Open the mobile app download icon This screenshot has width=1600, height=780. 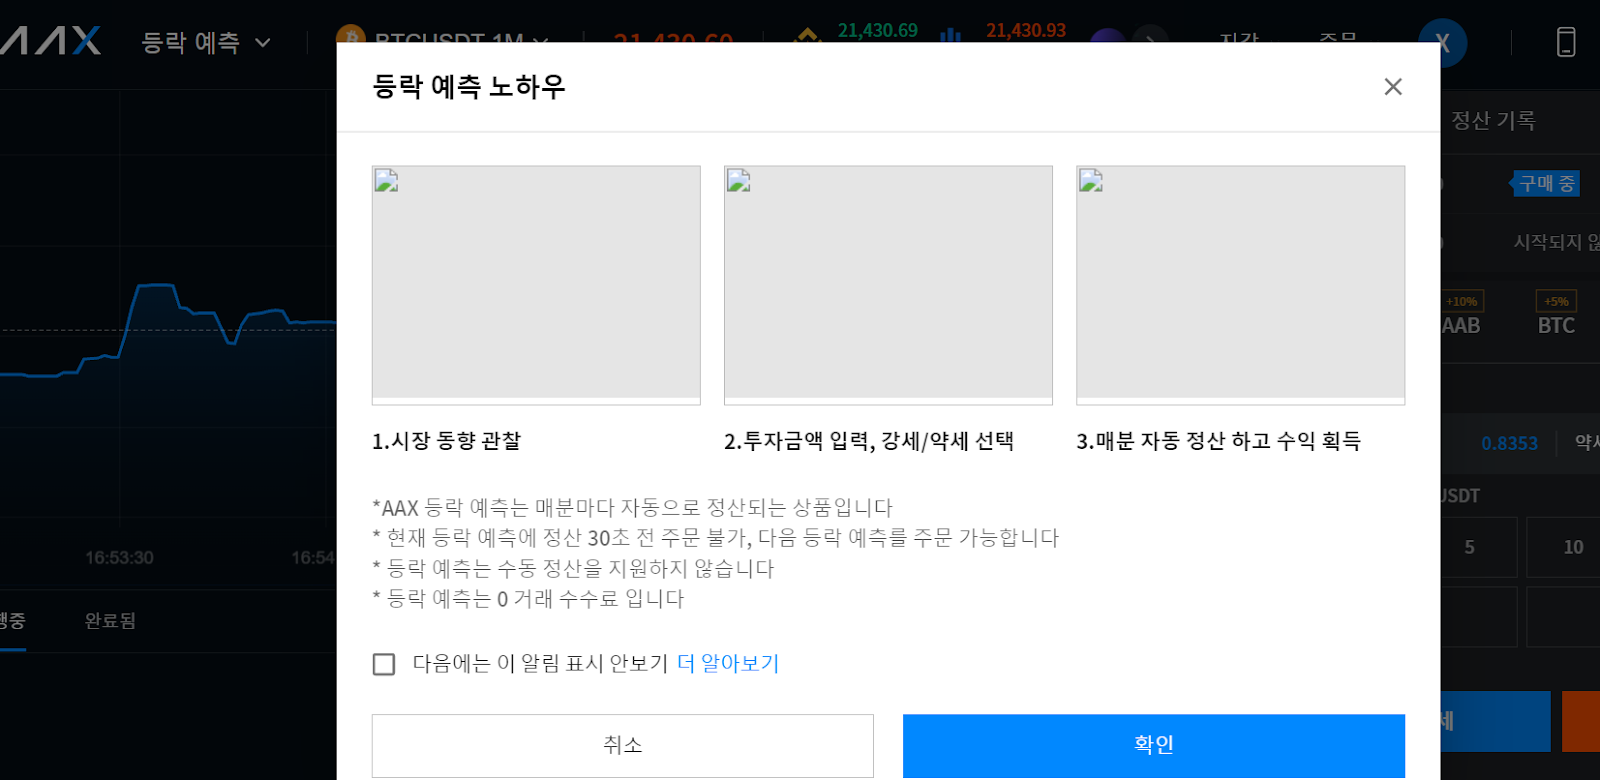(x=1566, y=42)
